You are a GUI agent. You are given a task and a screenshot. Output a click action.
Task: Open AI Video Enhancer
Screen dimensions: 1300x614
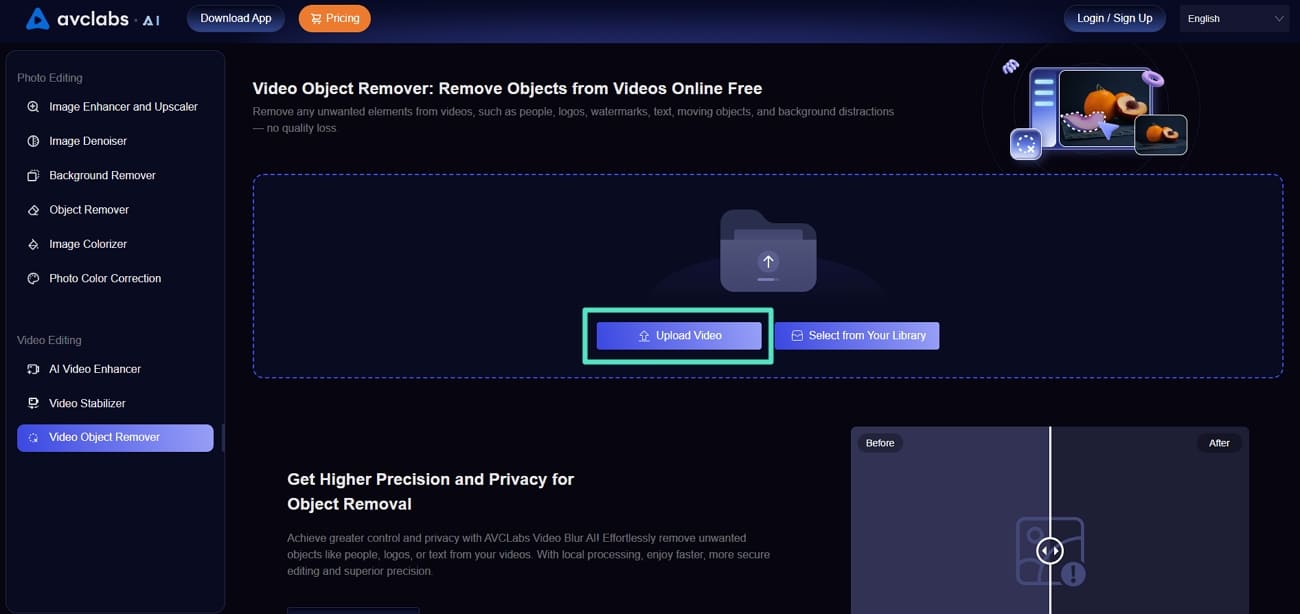coord(115,369)
